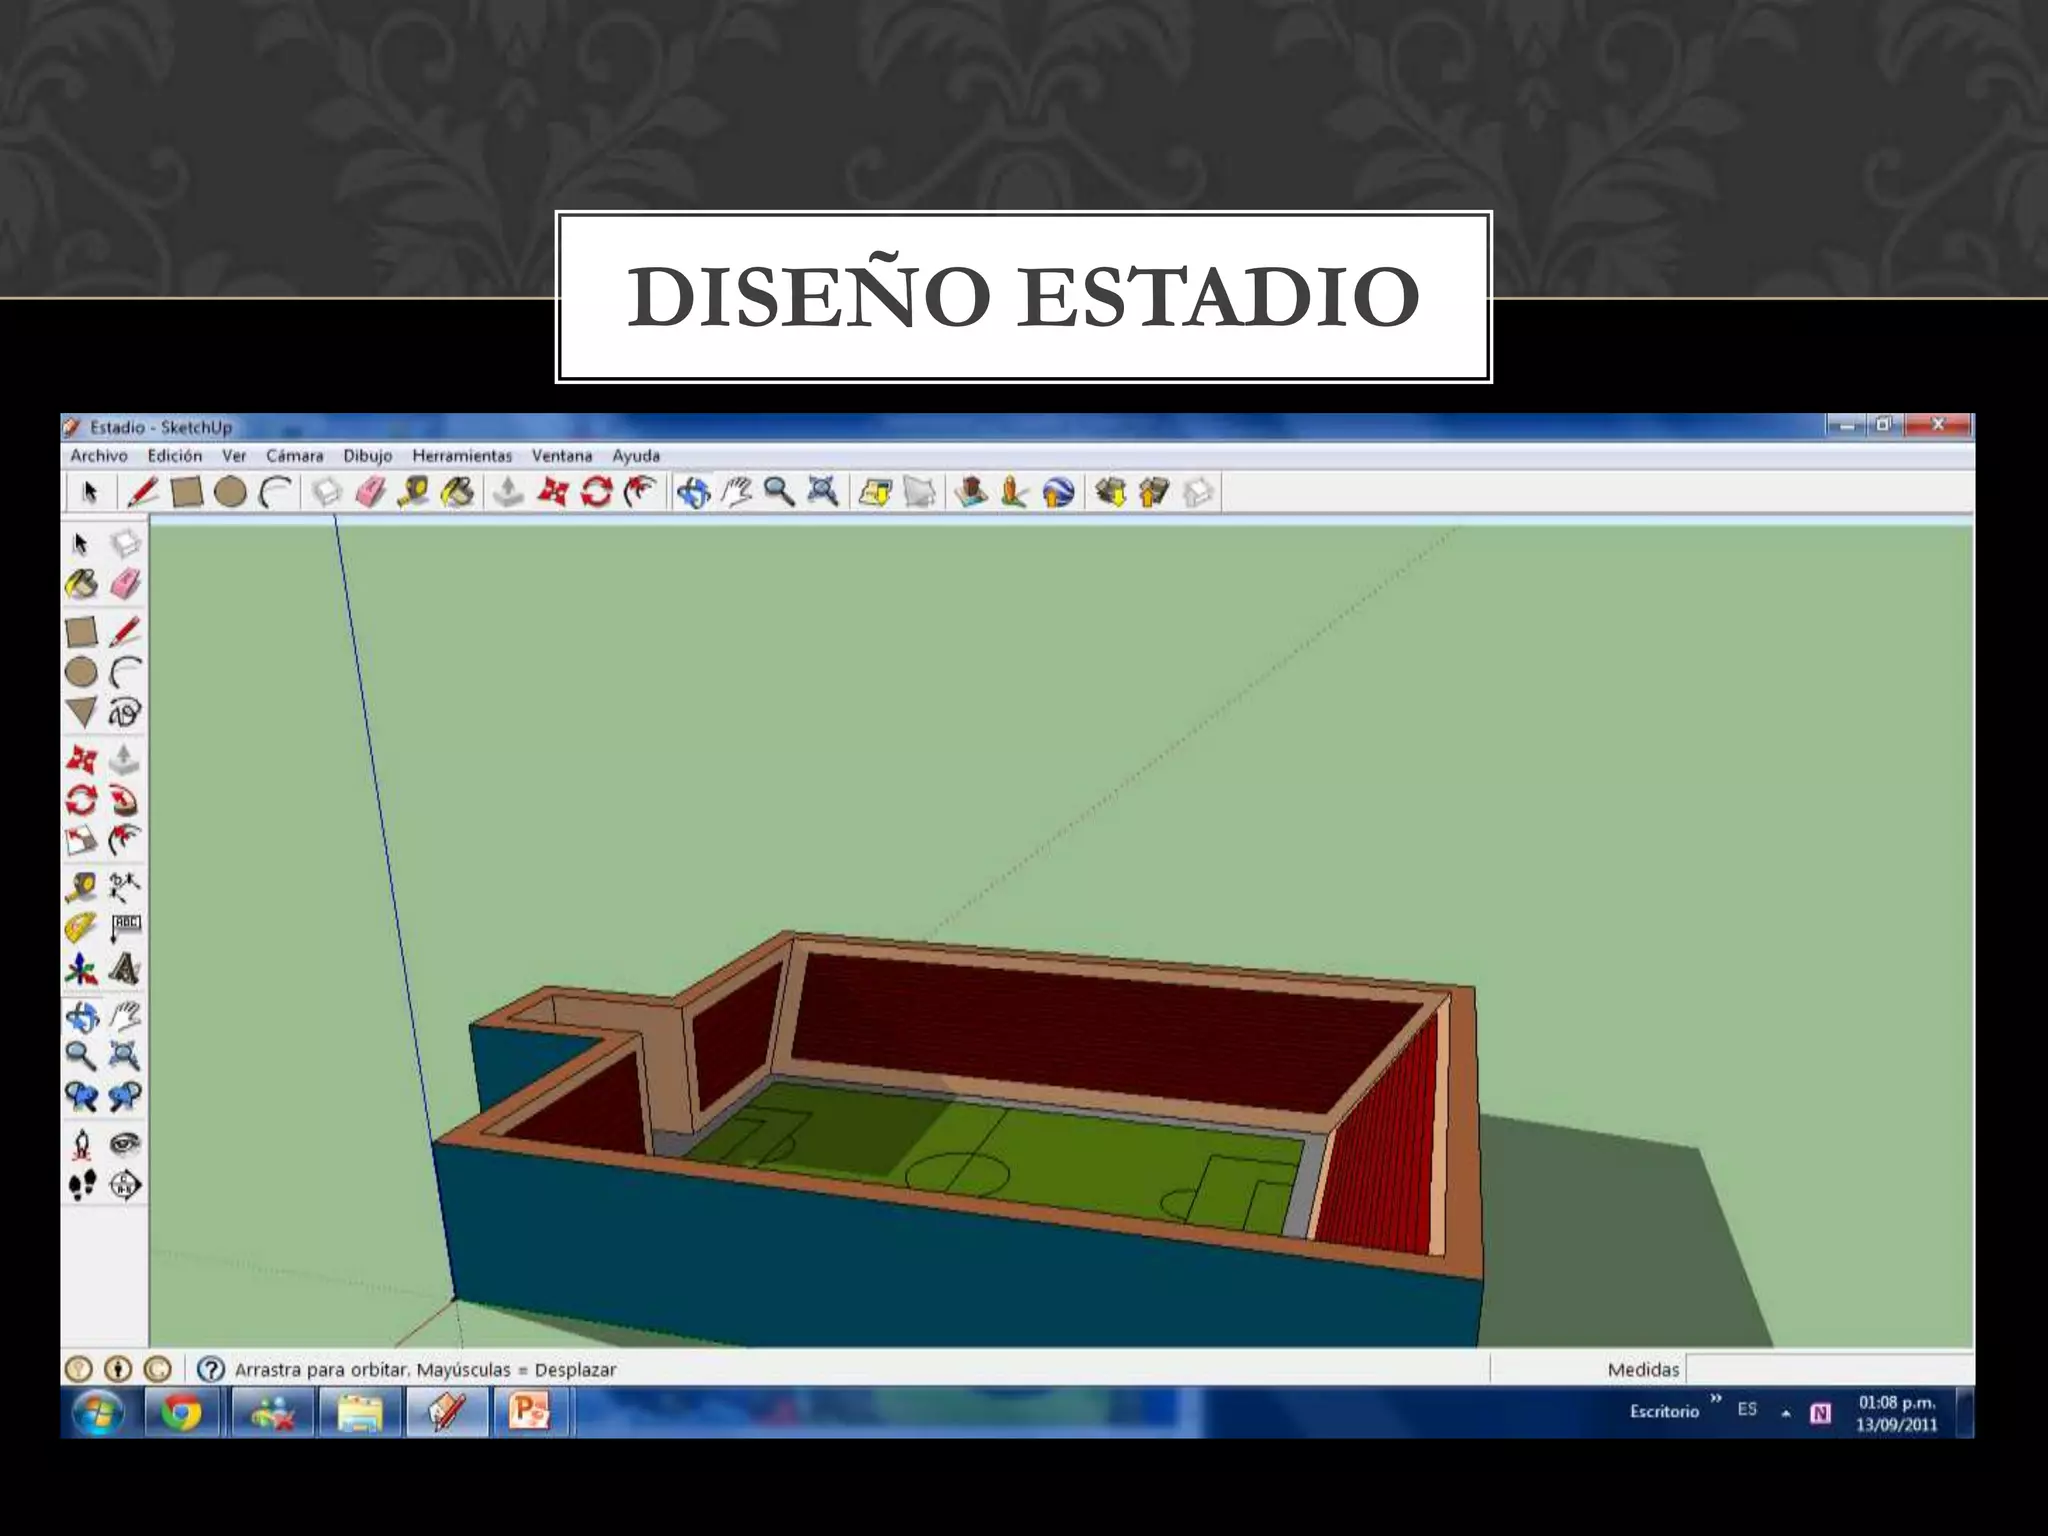Select the Protractor tool
This screenshot has height=1536, width=2048.
click(81, 928)
